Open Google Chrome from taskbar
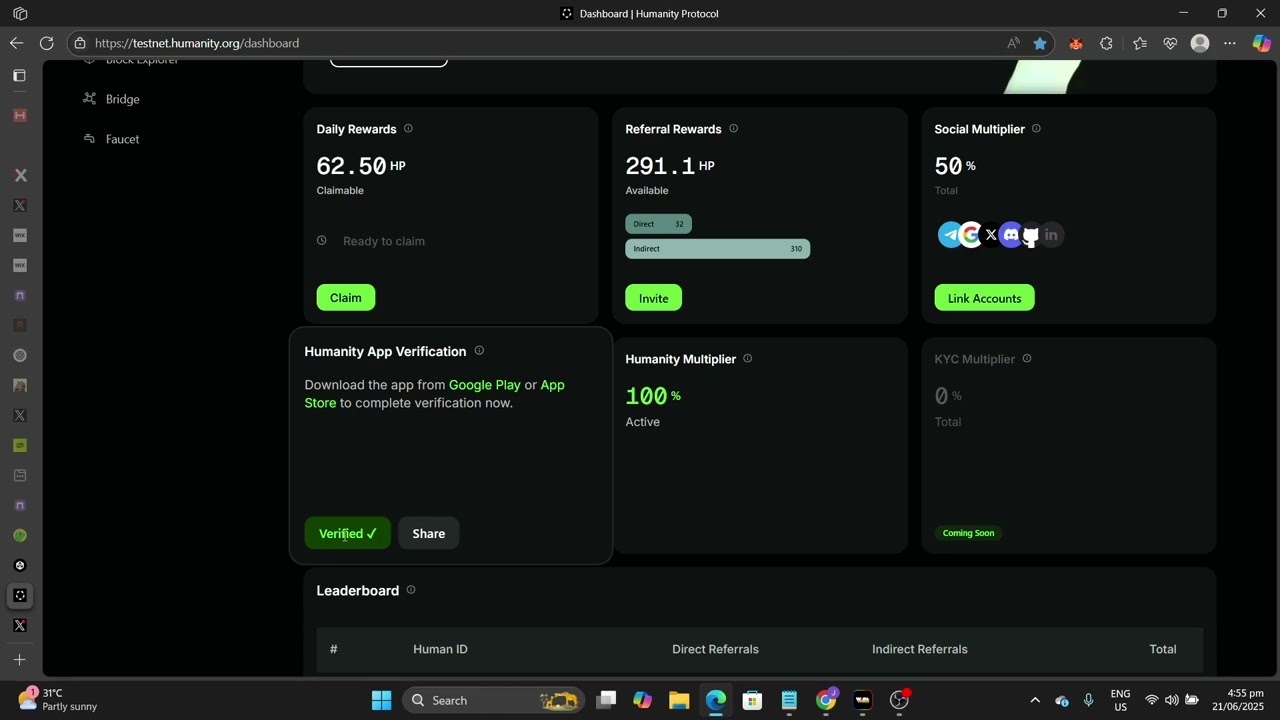Viewport: 1280px width, 720px height. pyautogui.click(x=826, y=700)
